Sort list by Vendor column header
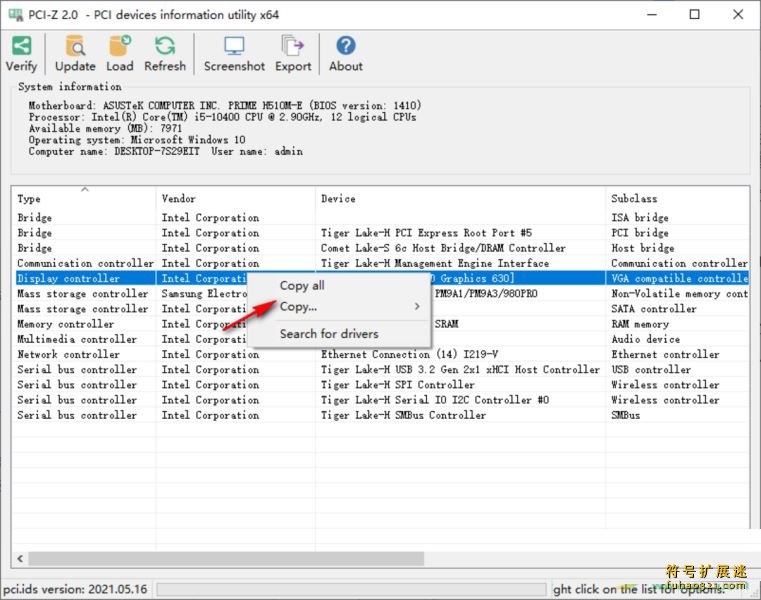 [x=235, y=199]
